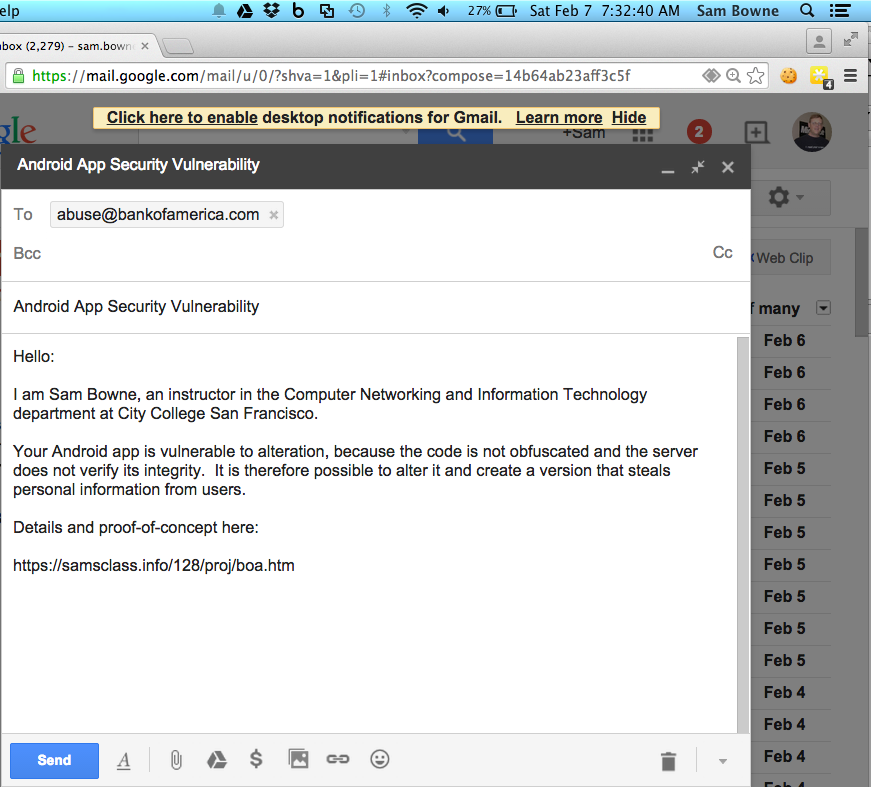Discard draft with the trash icon
Image resolution: width=871 pixels, height=787 pixels.
coord(668,761)
